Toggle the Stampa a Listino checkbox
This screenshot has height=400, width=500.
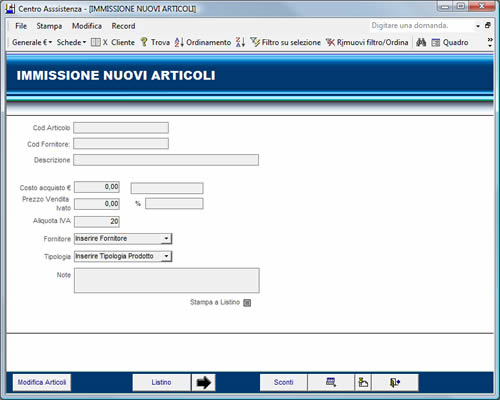pos(247,302)
